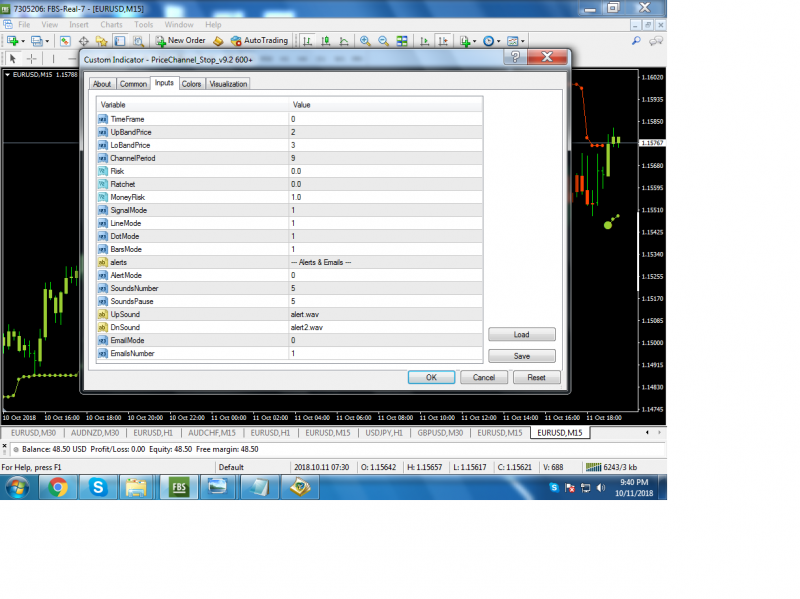Open the File menu

pos(24,24)
